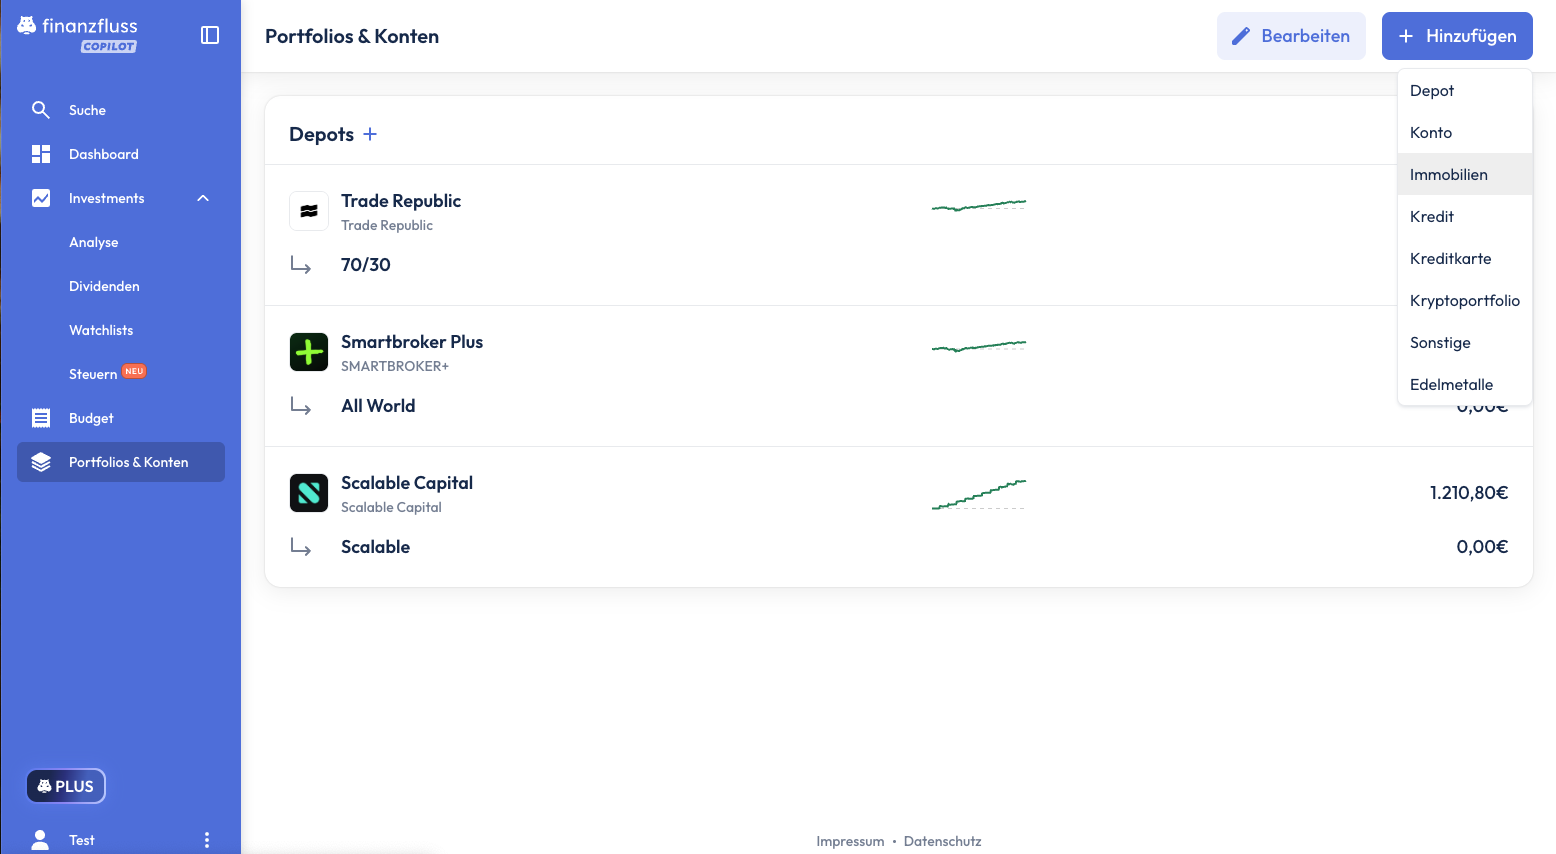Image resolution: width=1556 pixels, height=854 pixels.
Task: Select Immobilien from the dropdown menu
Action: 1449,175
